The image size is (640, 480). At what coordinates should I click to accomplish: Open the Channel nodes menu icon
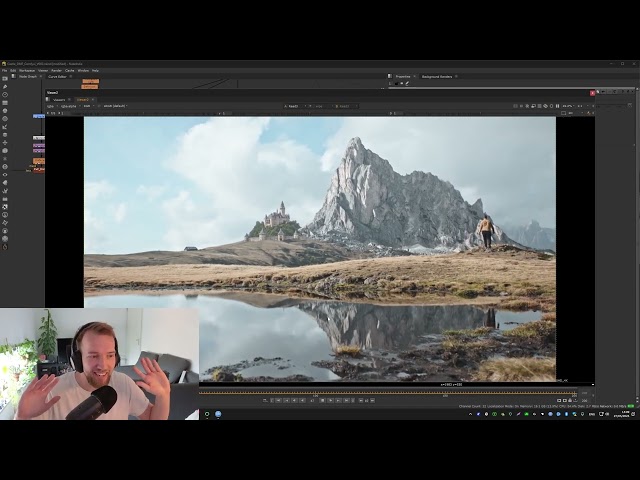(5, 103)
